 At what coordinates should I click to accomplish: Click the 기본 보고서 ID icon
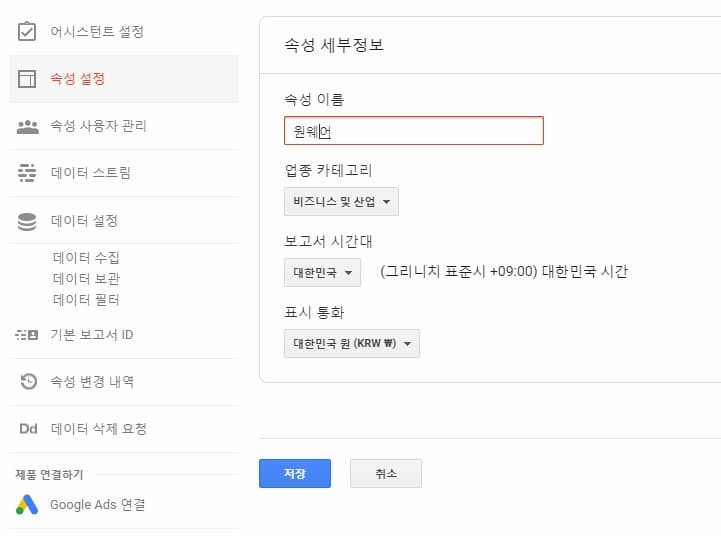[x=27, y=335]
